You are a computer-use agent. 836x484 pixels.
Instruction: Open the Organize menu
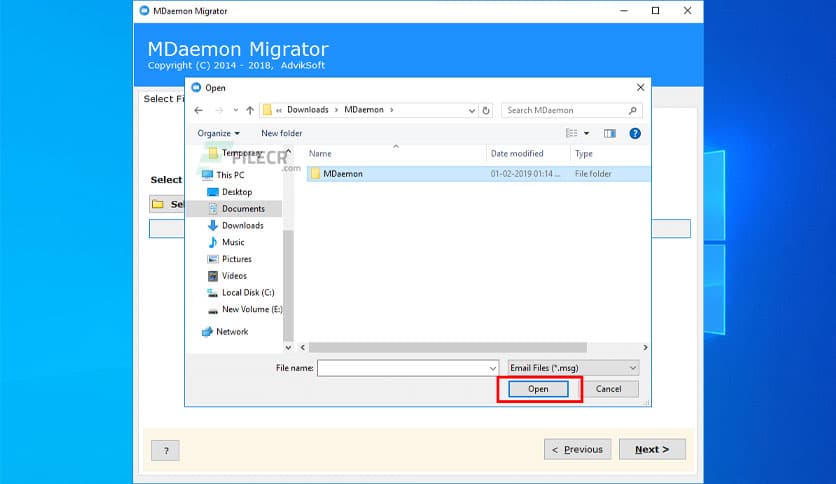[x=218, y=133]
